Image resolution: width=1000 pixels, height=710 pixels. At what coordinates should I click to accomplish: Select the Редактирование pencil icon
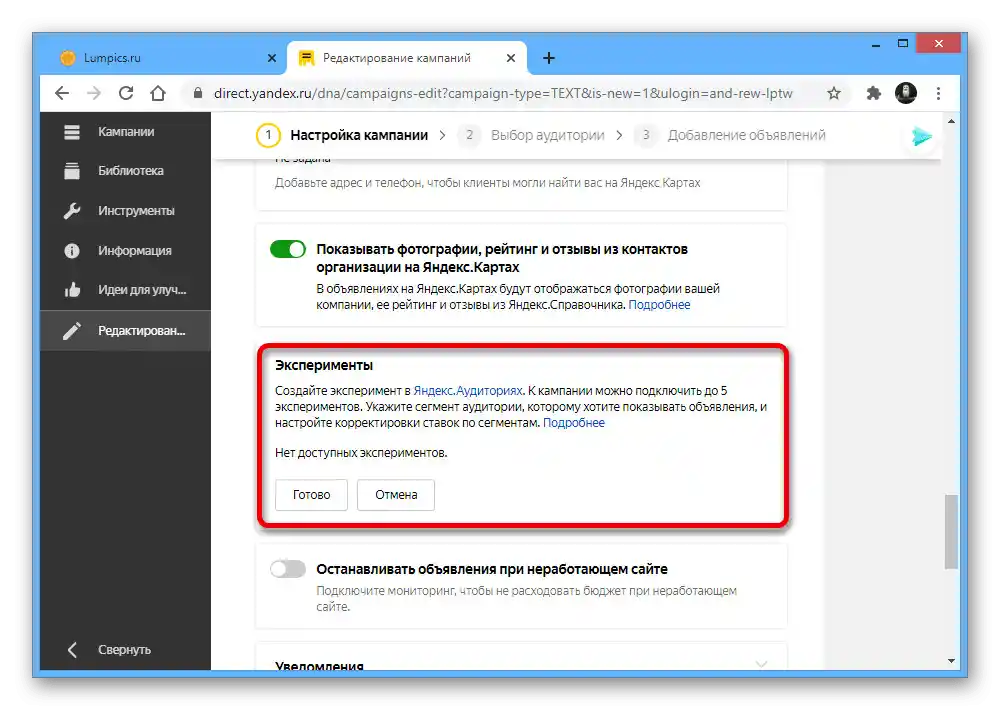(72, 331)
